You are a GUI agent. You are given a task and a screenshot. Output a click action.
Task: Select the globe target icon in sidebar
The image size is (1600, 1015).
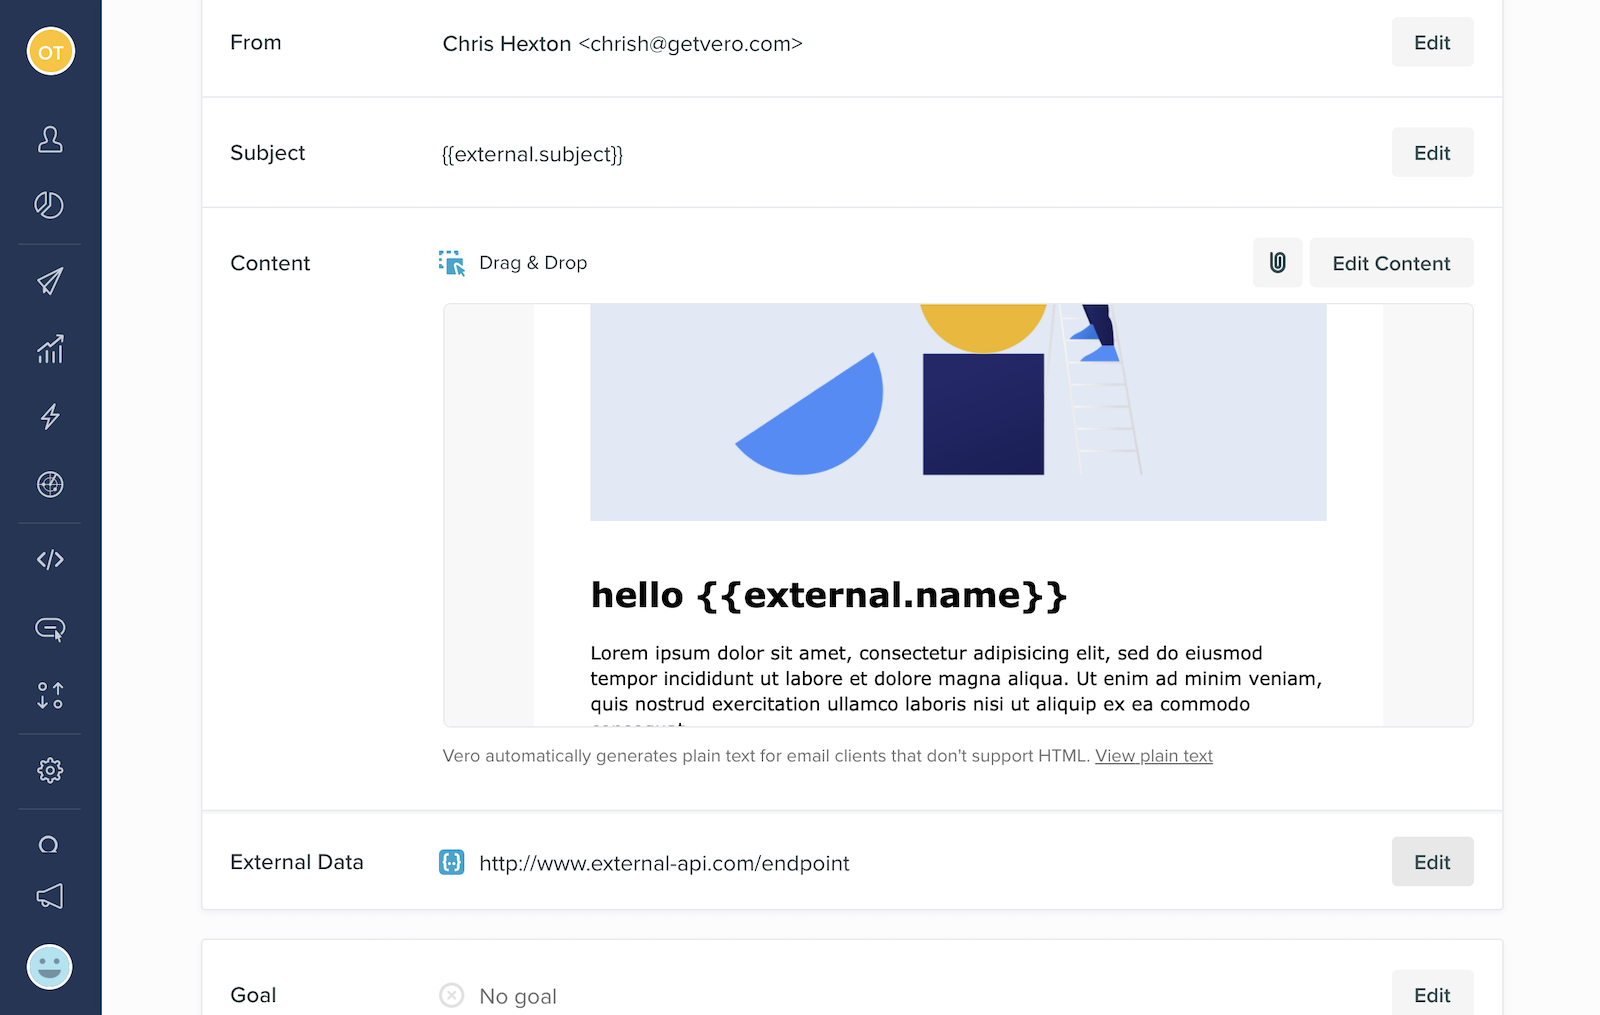point(49,485)
